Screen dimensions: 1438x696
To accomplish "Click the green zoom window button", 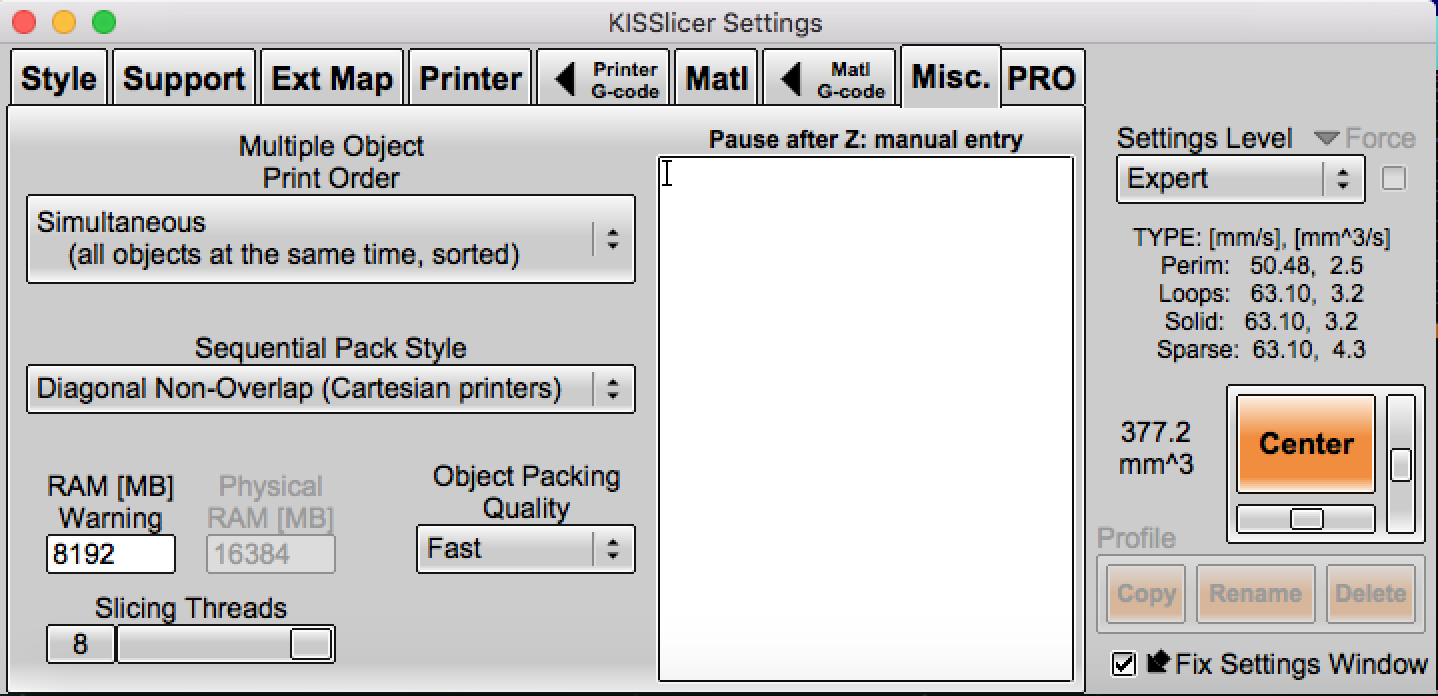I will (x=103, y=22).
